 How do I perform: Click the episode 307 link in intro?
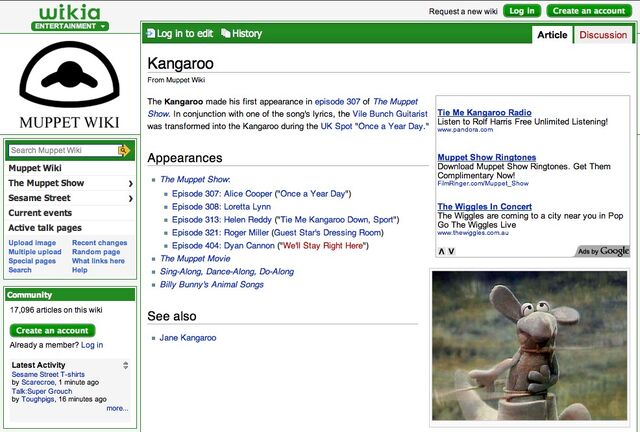click(337, 101)
